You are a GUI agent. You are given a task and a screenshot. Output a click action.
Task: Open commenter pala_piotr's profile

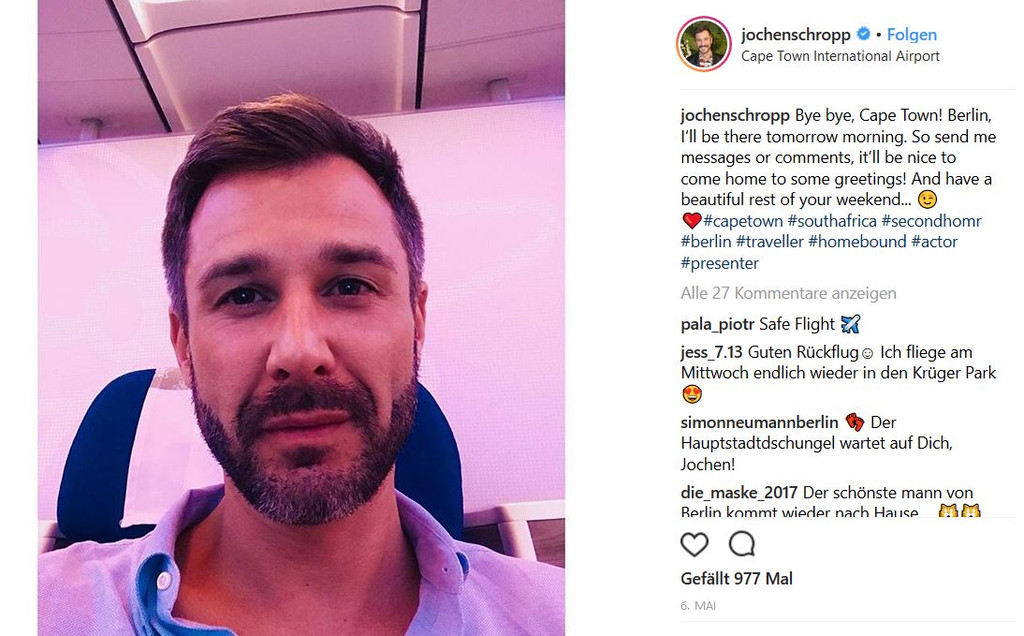(x=717, y=324)
